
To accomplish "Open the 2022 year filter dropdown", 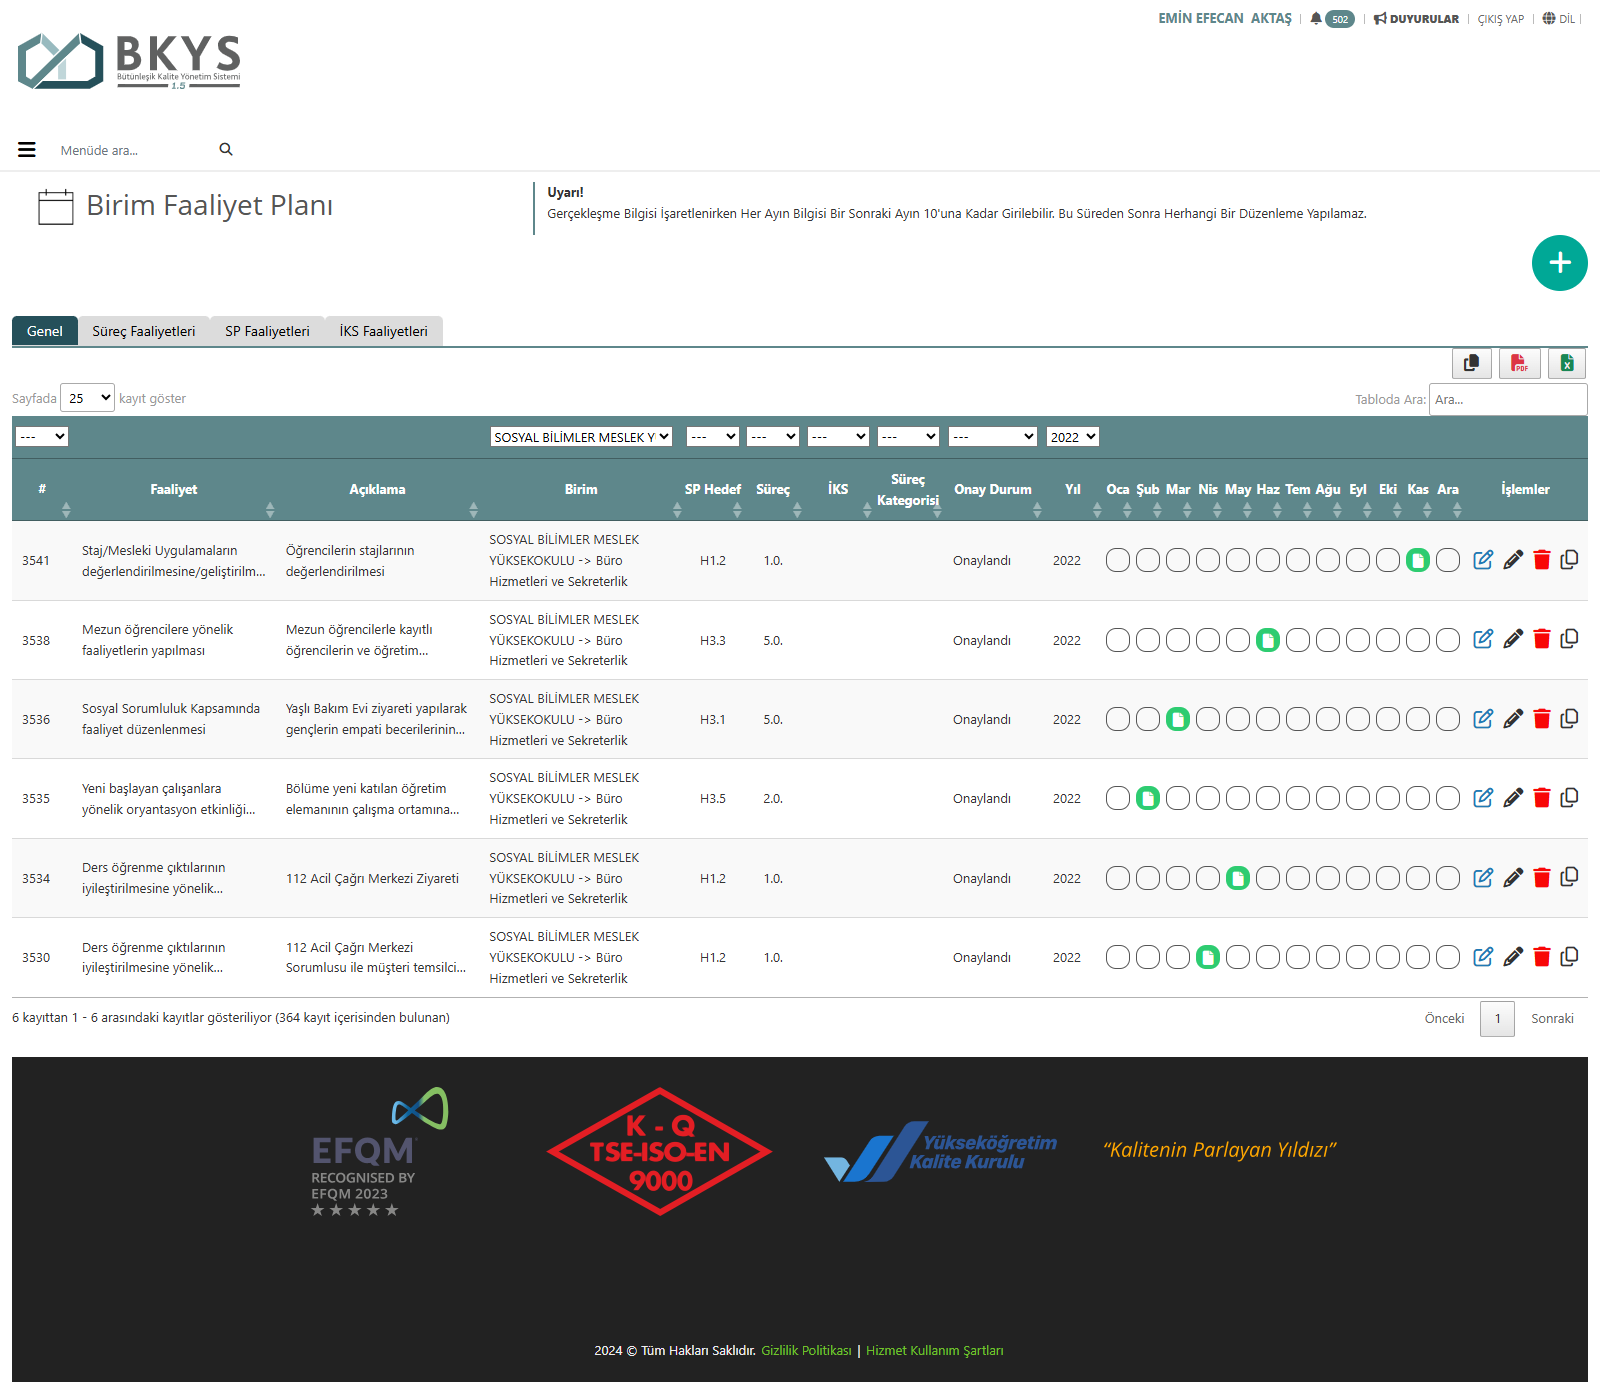I will click(x=1072, y=437).
